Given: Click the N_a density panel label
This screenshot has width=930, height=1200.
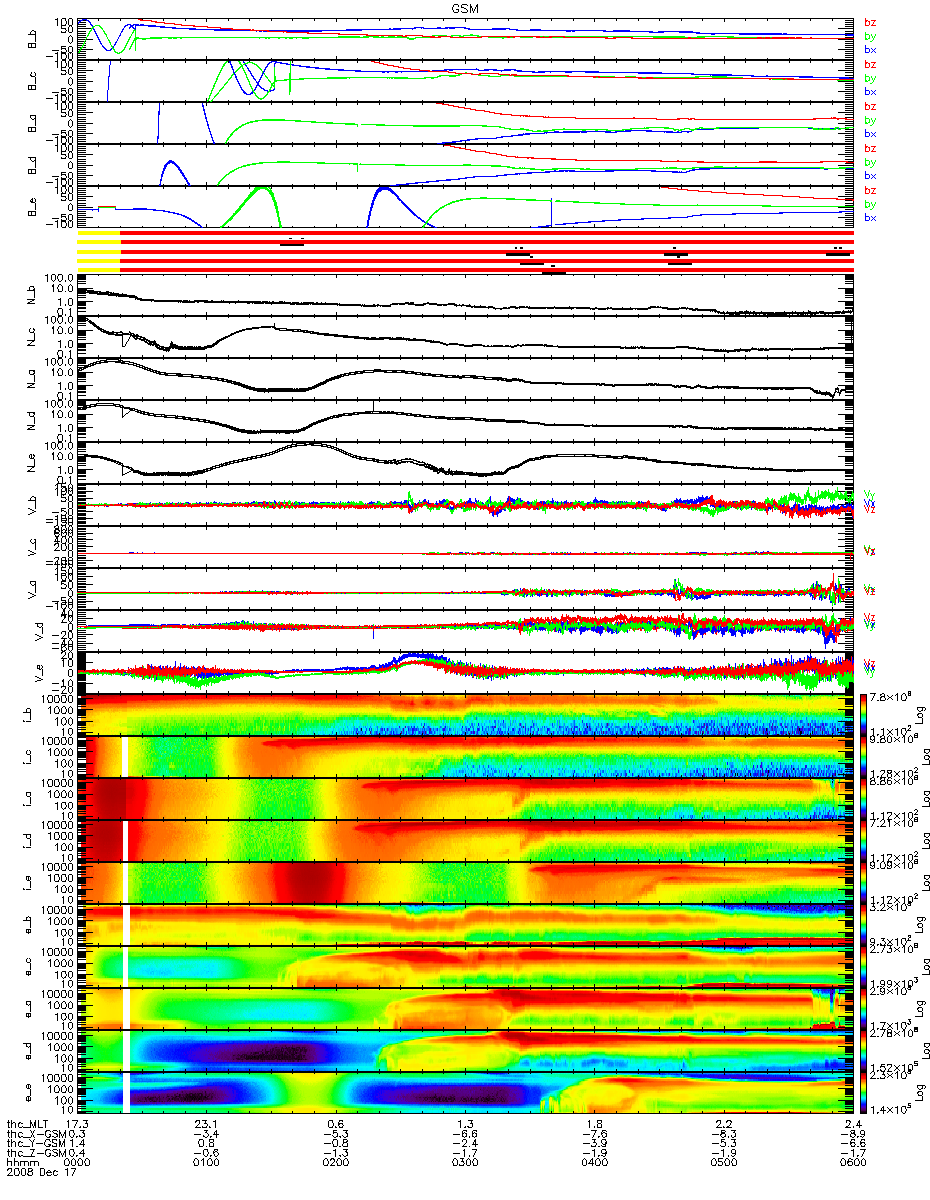Looking at the screenshot, I should pyautogui.click(x=33, y=379).
